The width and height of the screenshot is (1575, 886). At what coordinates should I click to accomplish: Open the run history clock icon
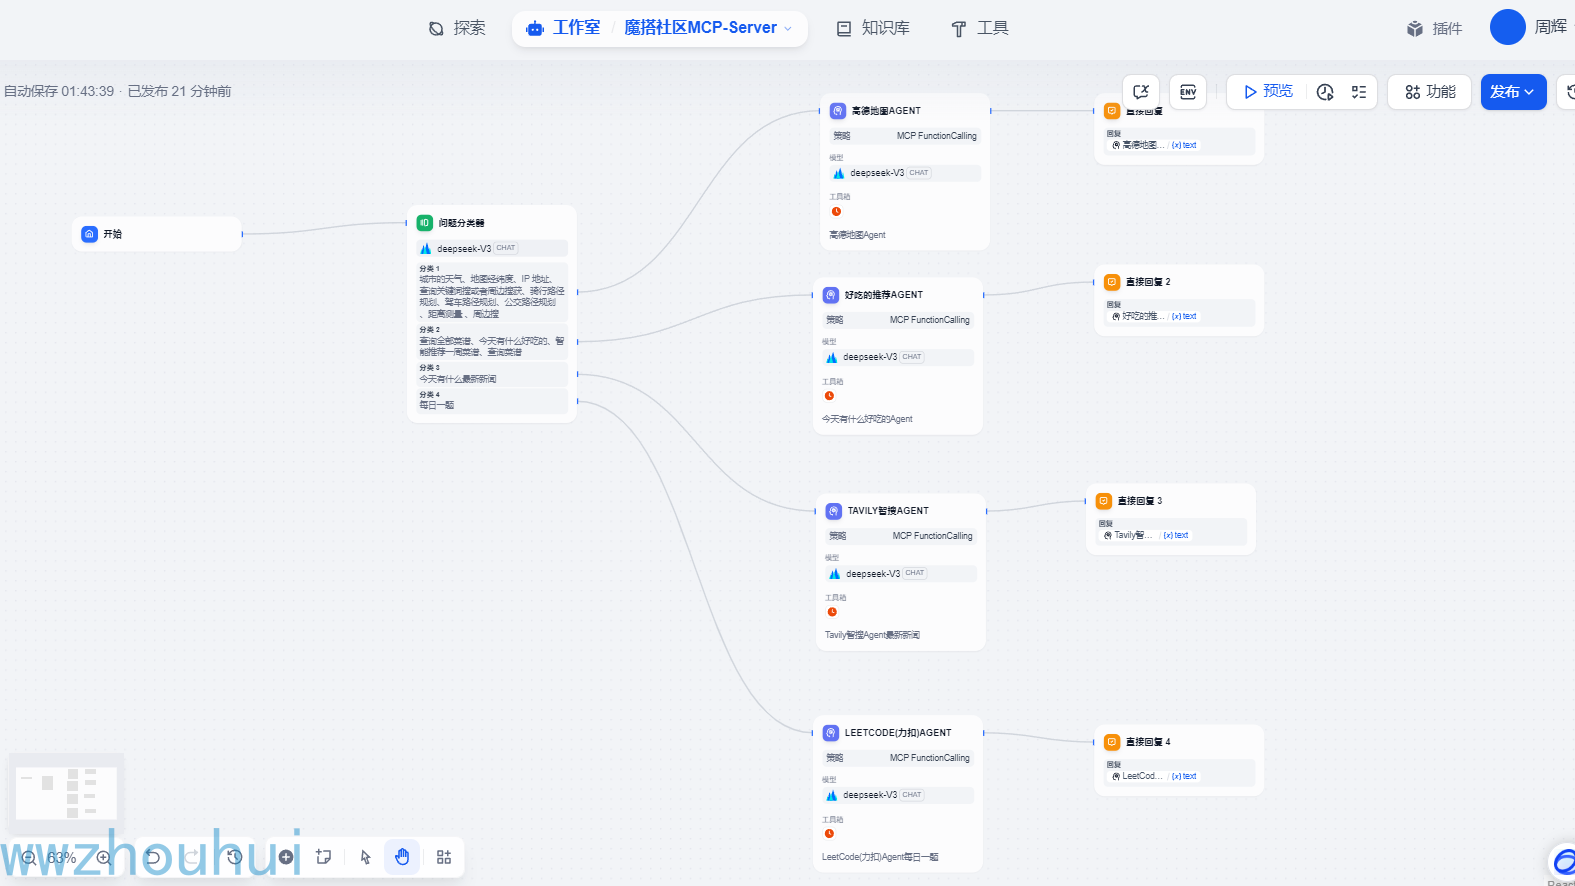[x=1325, y=92]
